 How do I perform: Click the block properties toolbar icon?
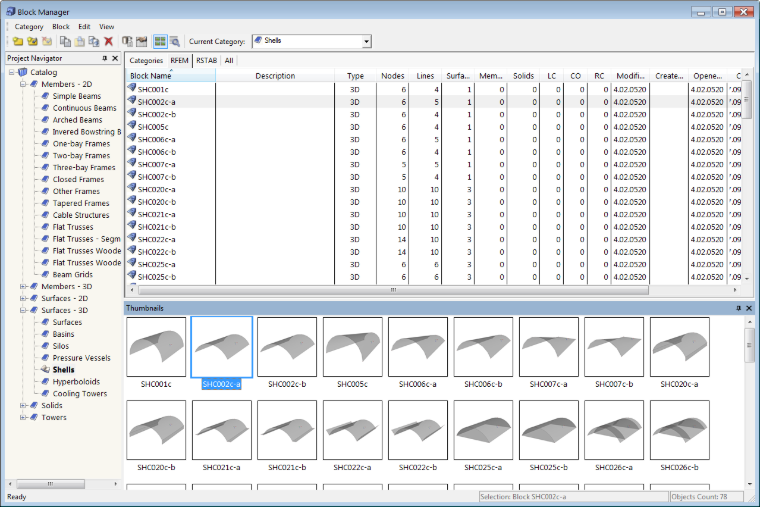127,42
